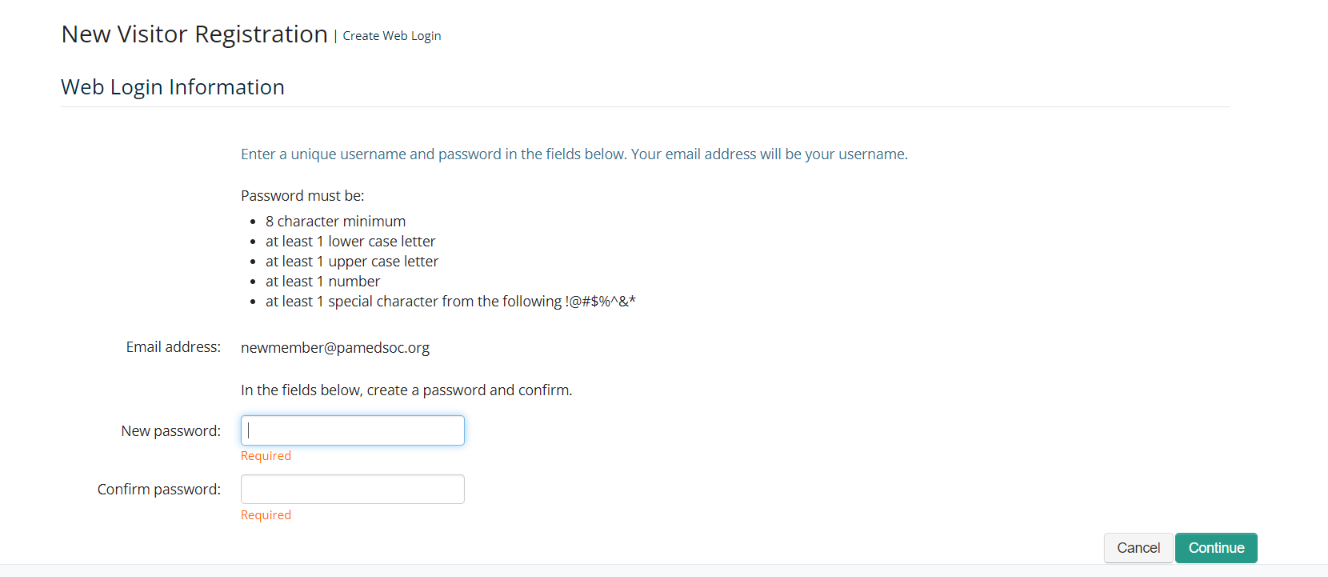Click the New password input field
Image resolution: width=1328 pixels, height=577 pixels.
(x=353, y=431)
